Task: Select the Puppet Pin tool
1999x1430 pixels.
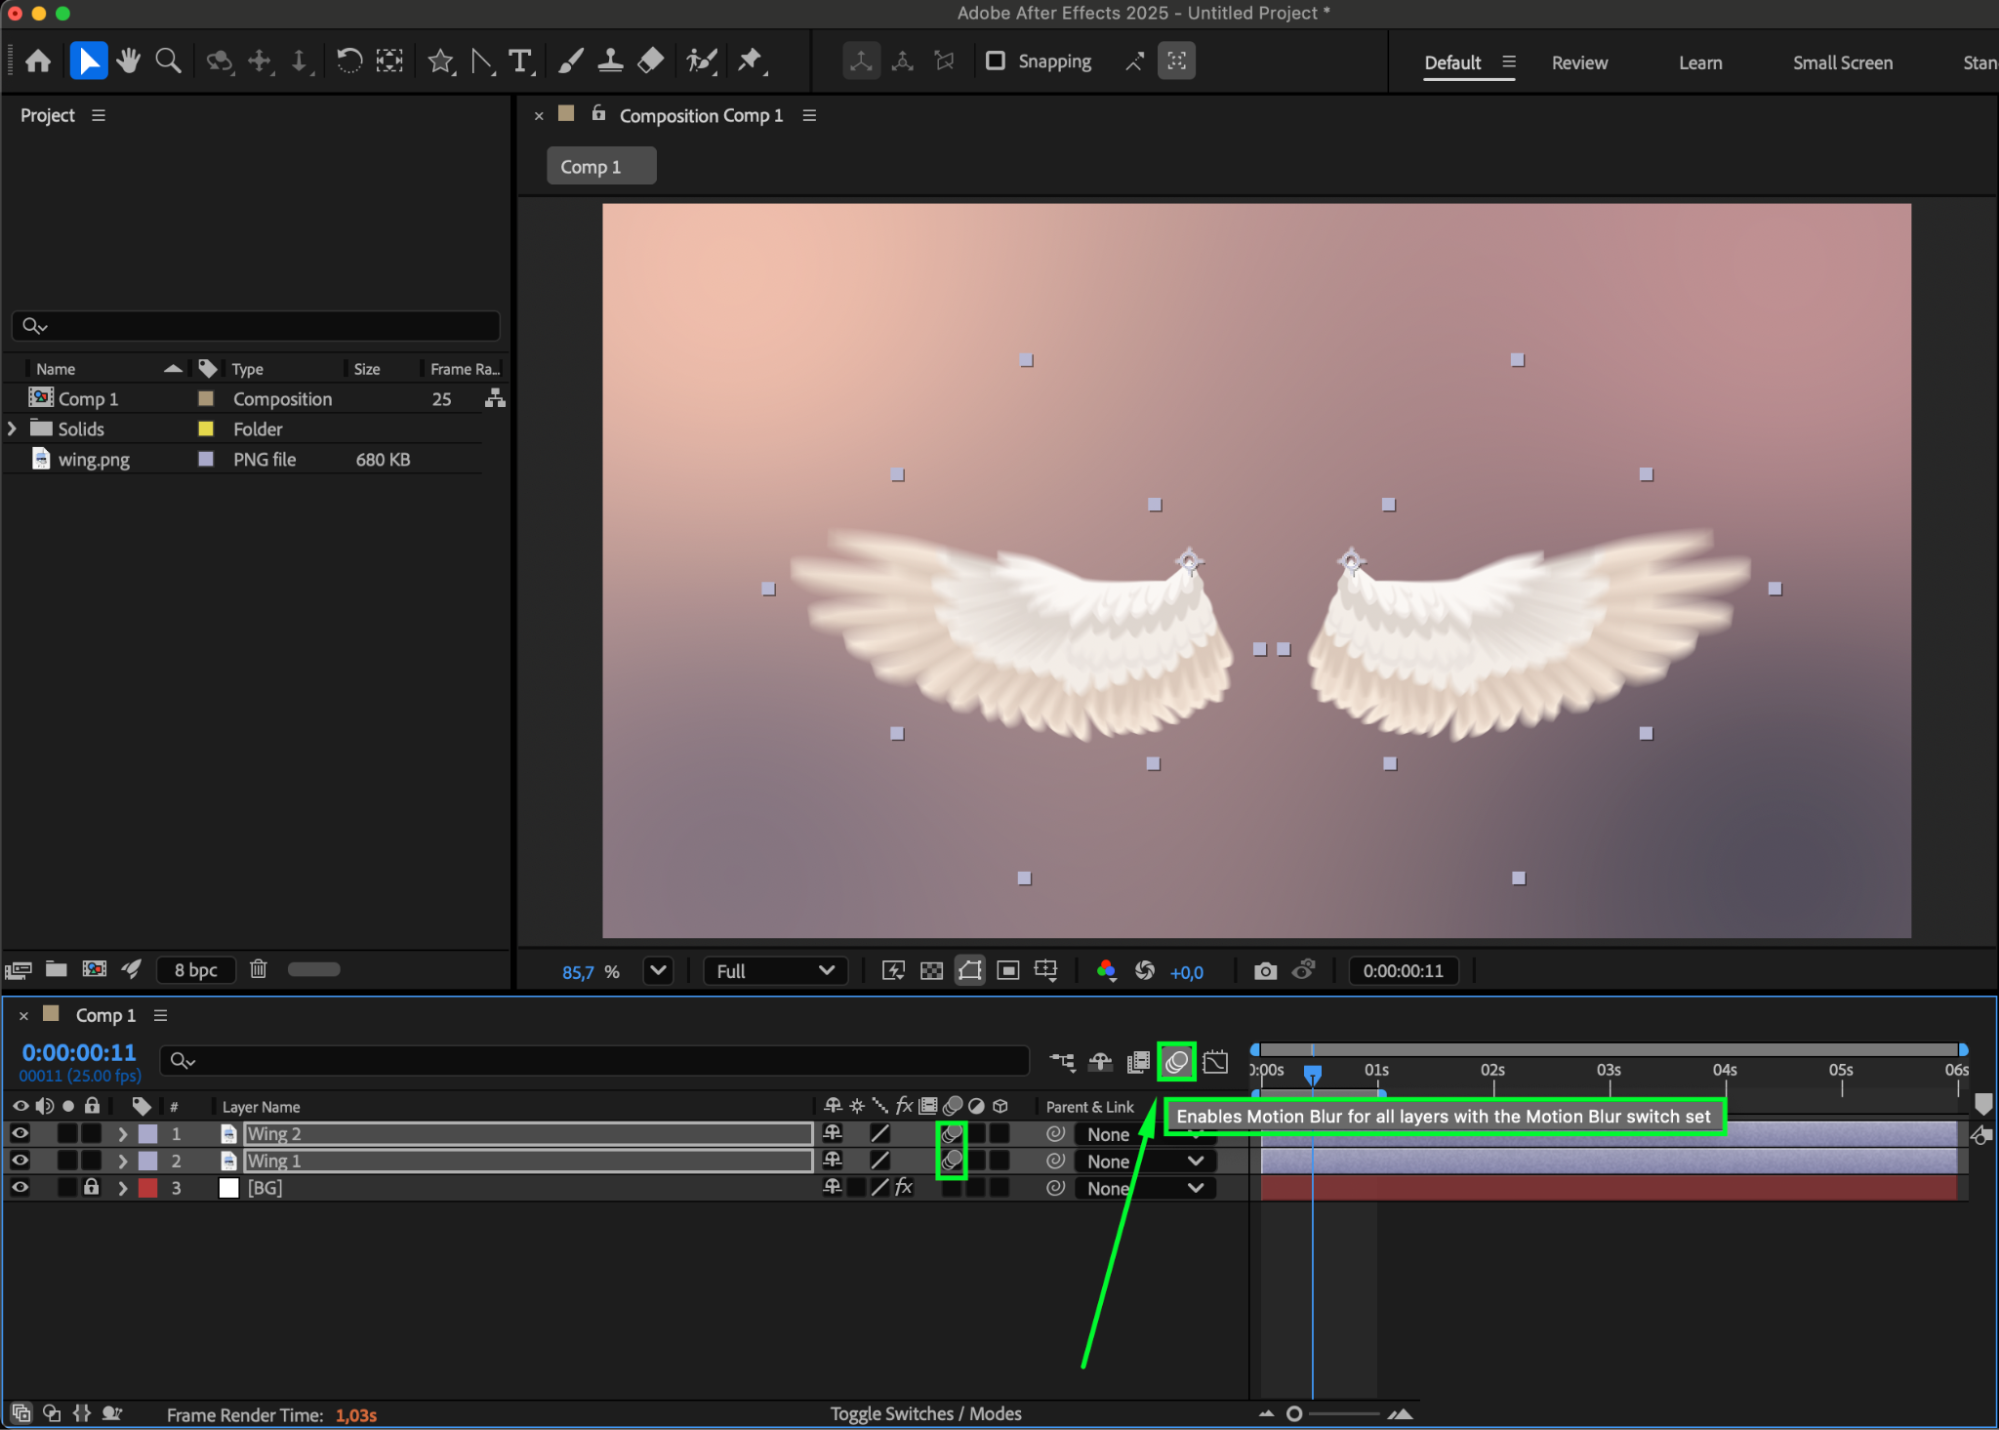Action: (x=750, y=62)
